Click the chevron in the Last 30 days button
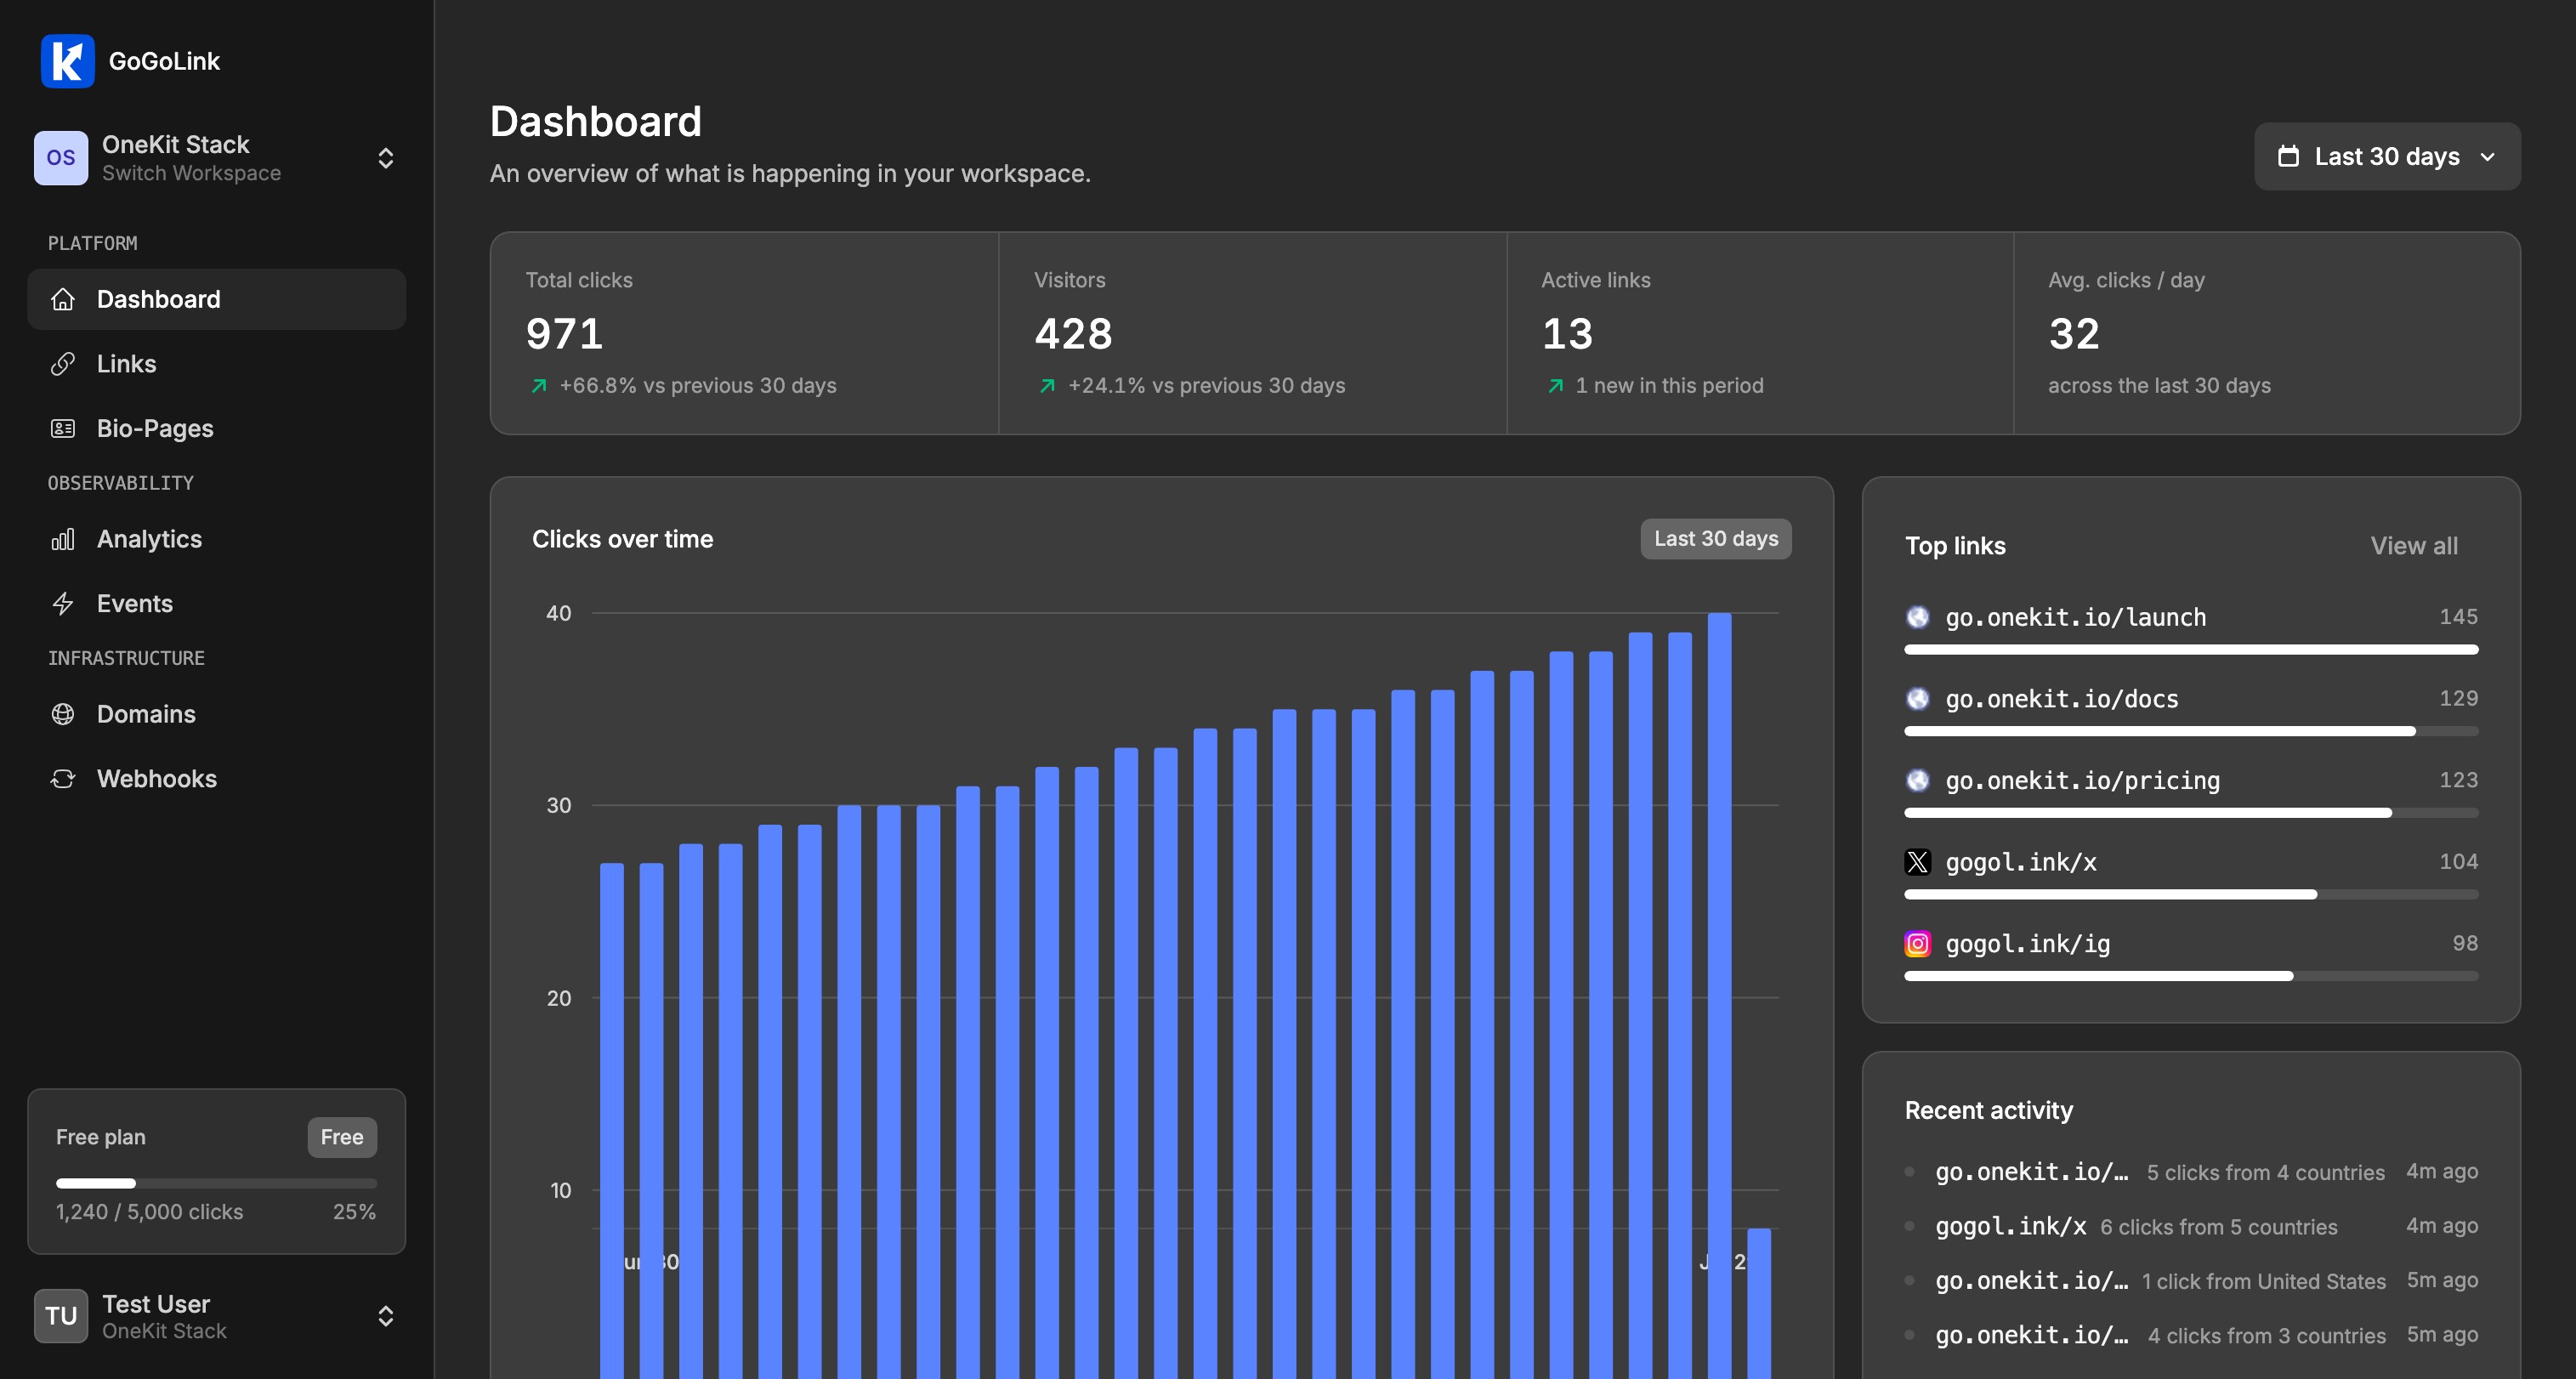The height and width of the screenshot is (1379, 2576). pos(2487,157)
